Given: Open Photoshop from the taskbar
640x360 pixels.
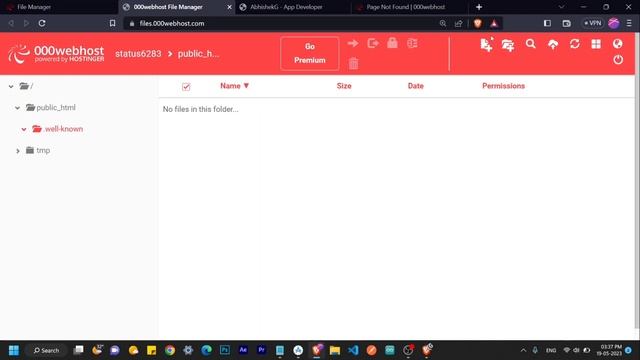Looking at the screenshot, I should pyautogui.click(x=224, y=350).
